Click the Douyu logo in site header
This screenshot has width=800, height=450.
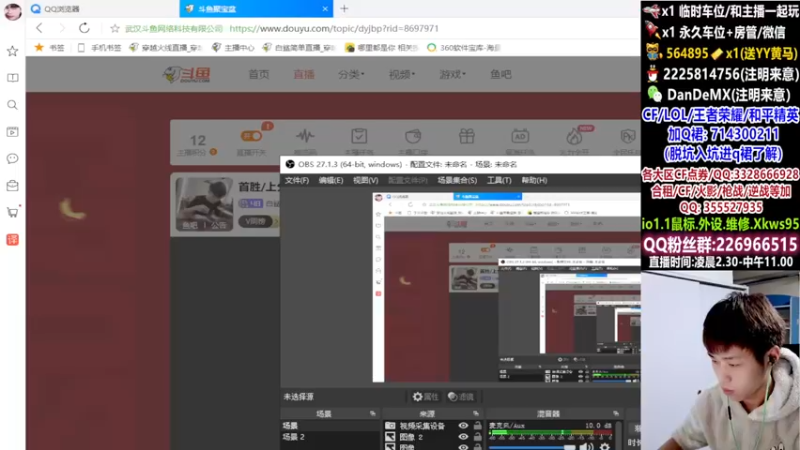pyautogui.click(x=187, y=74)
